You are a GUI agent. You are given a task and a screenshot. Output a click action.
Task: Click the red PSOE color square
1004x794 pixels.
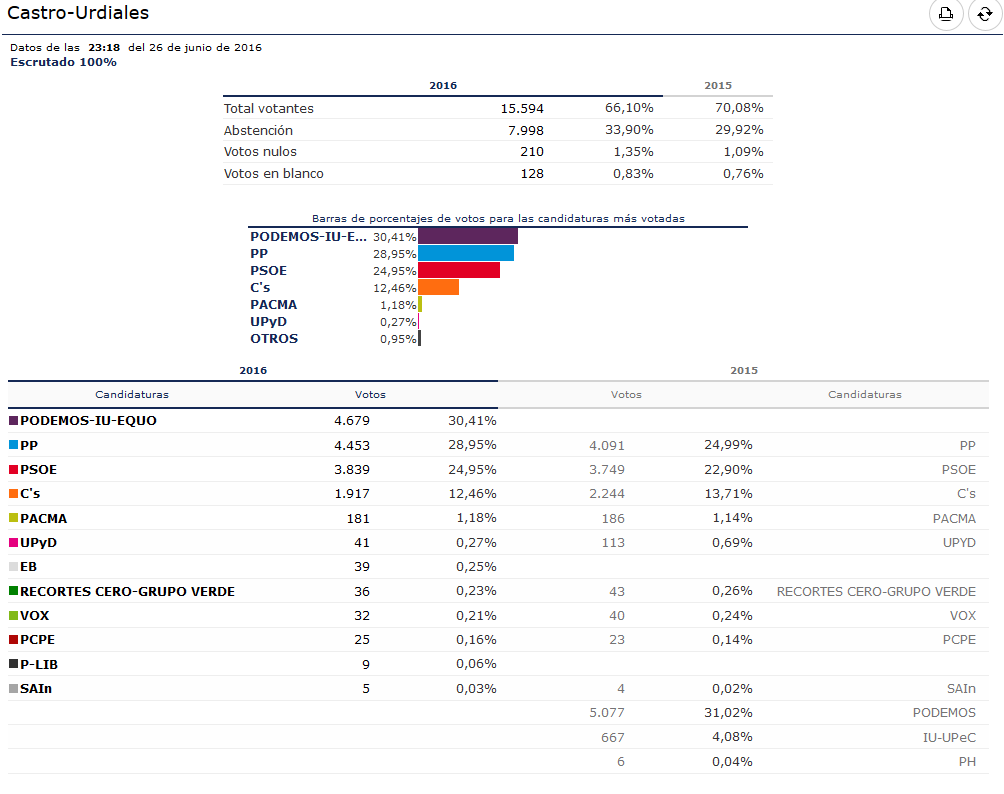click(x=13, y=469)
